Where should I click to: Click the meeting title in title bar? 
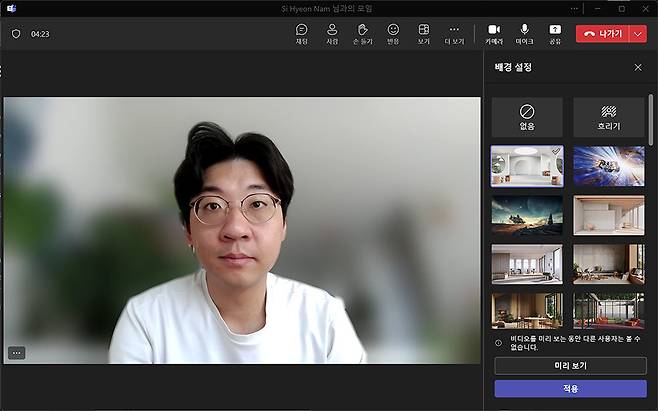coord(327,8)
